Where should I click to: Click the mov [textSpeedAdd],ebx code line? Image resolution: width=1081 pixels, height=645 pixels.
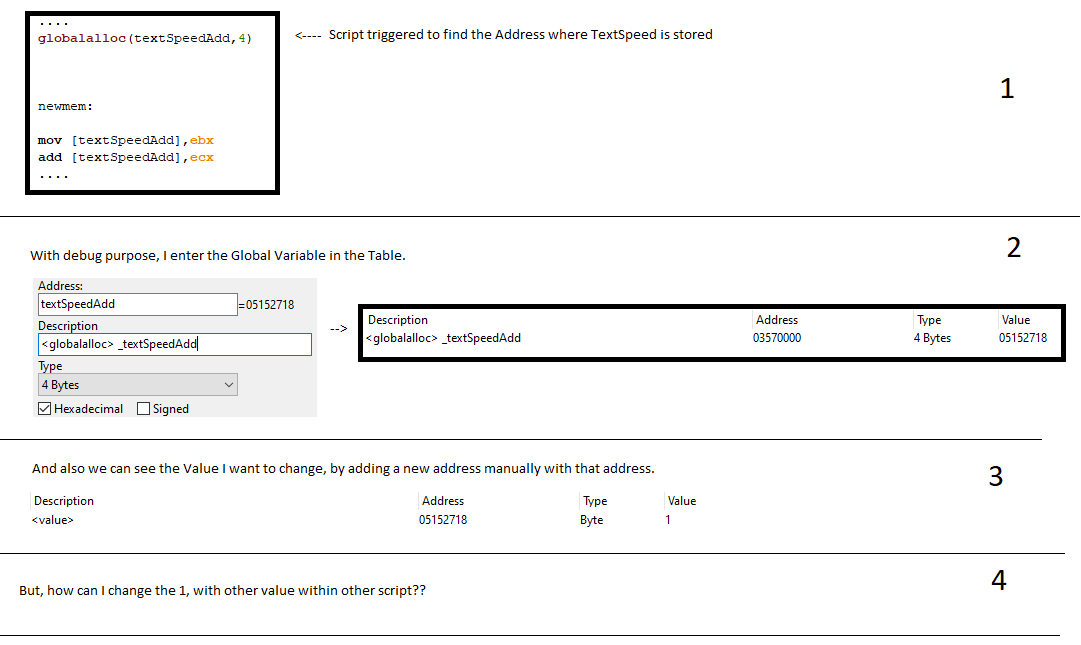126,140
